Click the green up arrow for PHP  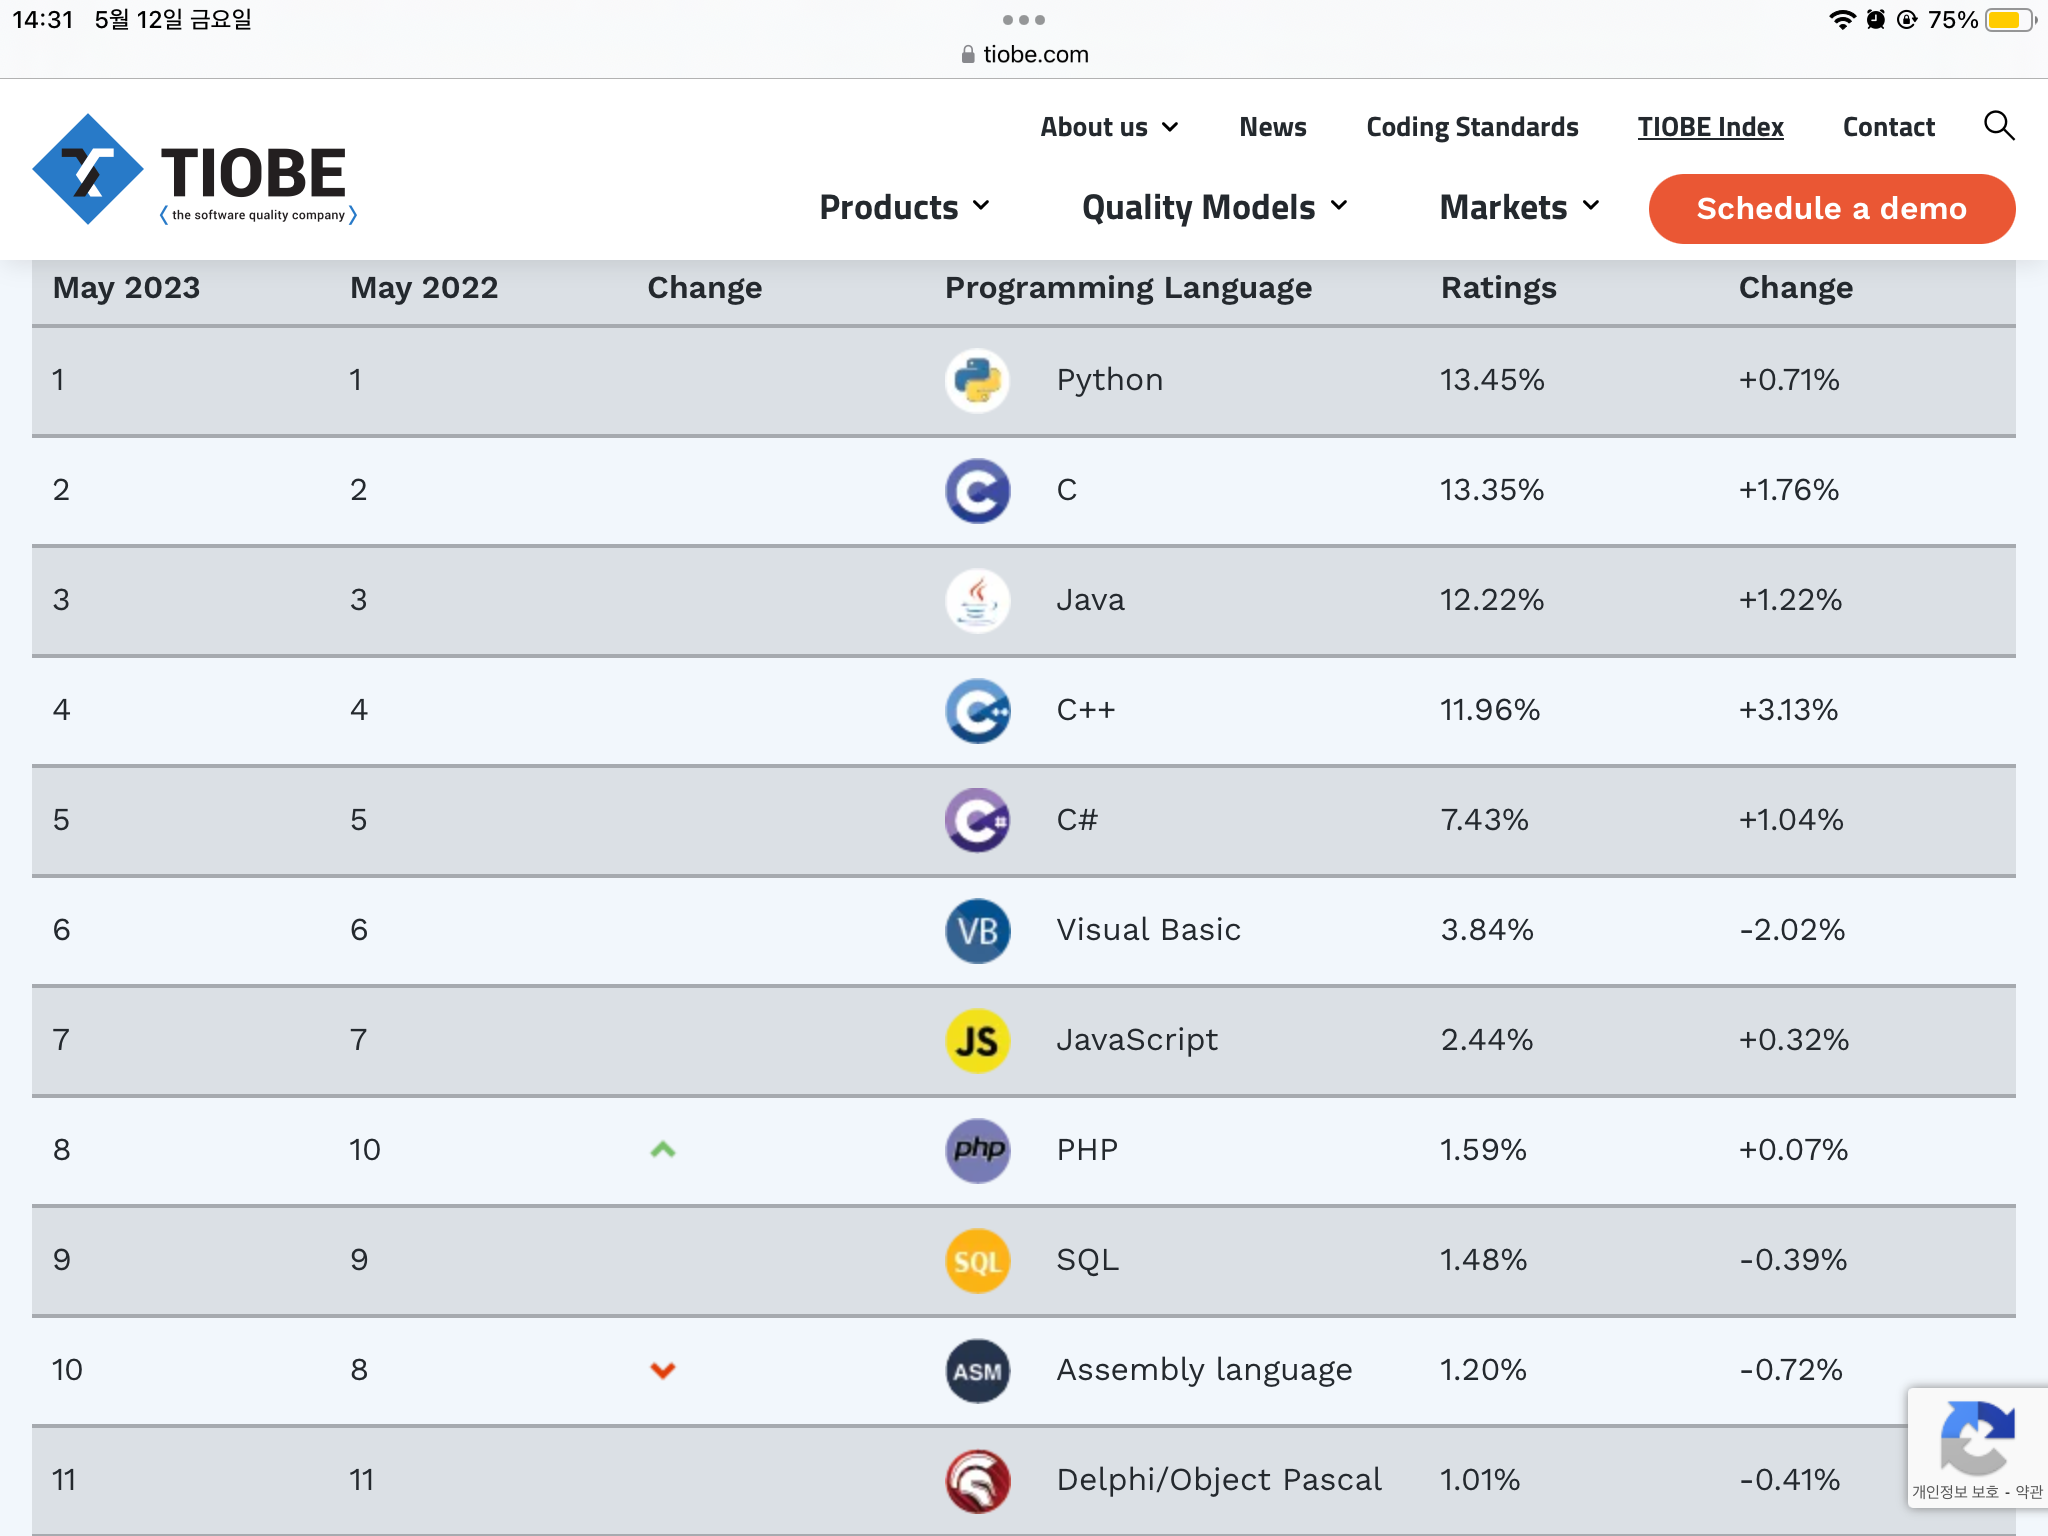(663, 1150)
